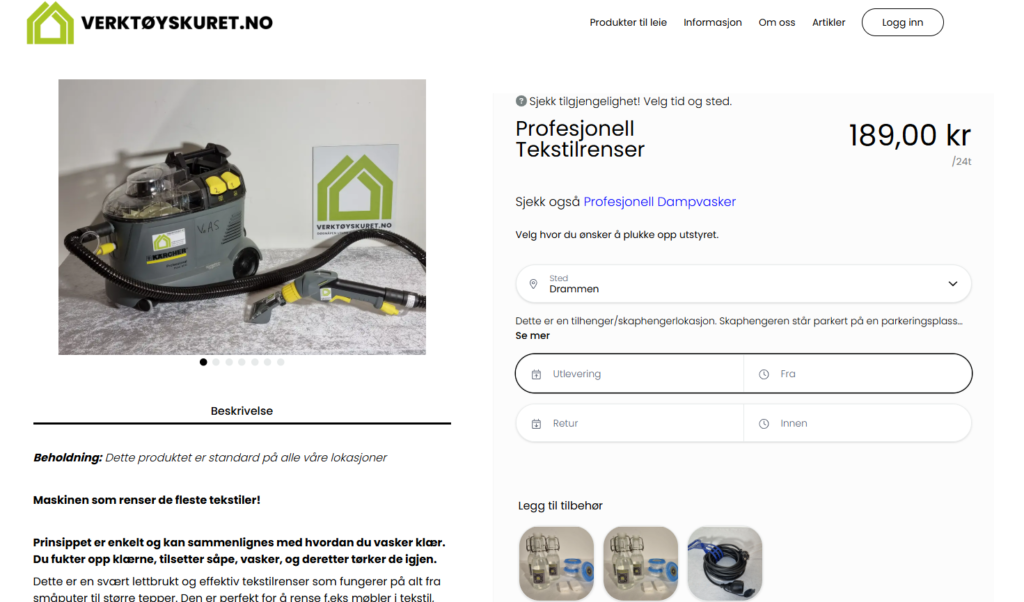This screenshot has height=602, width=1024.
Task: Click the question mark availability help icon
Action: pyautogui.click(x=520, y=101)
